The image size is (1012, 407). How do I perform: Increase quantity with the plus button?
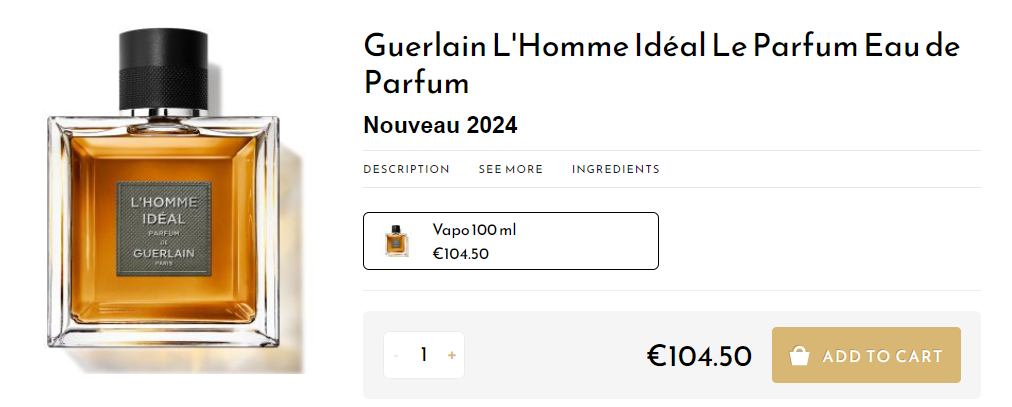point(452,355)
